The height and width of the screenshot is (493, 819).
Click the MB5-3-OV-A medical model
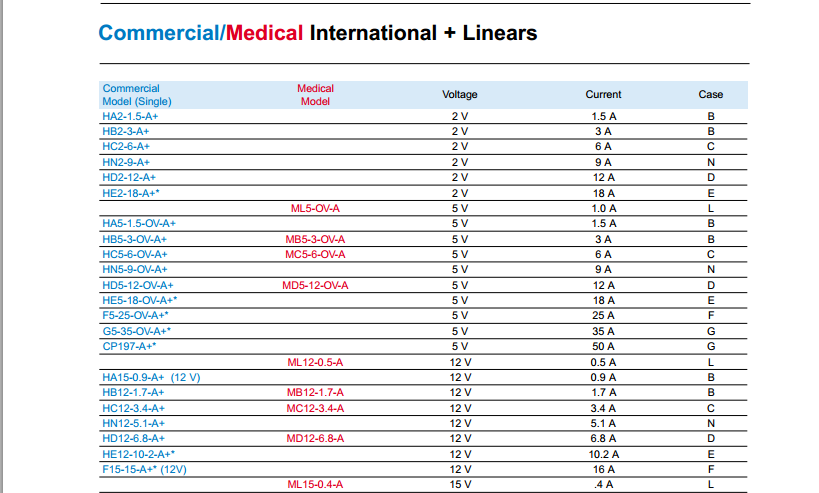point(315,239)
